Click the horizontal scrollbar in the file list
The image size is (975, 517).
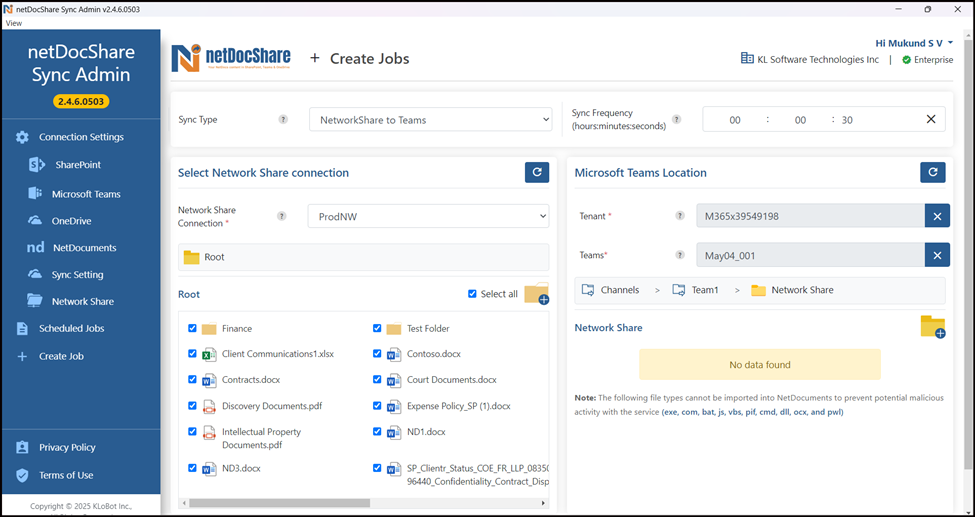[280, 503]
